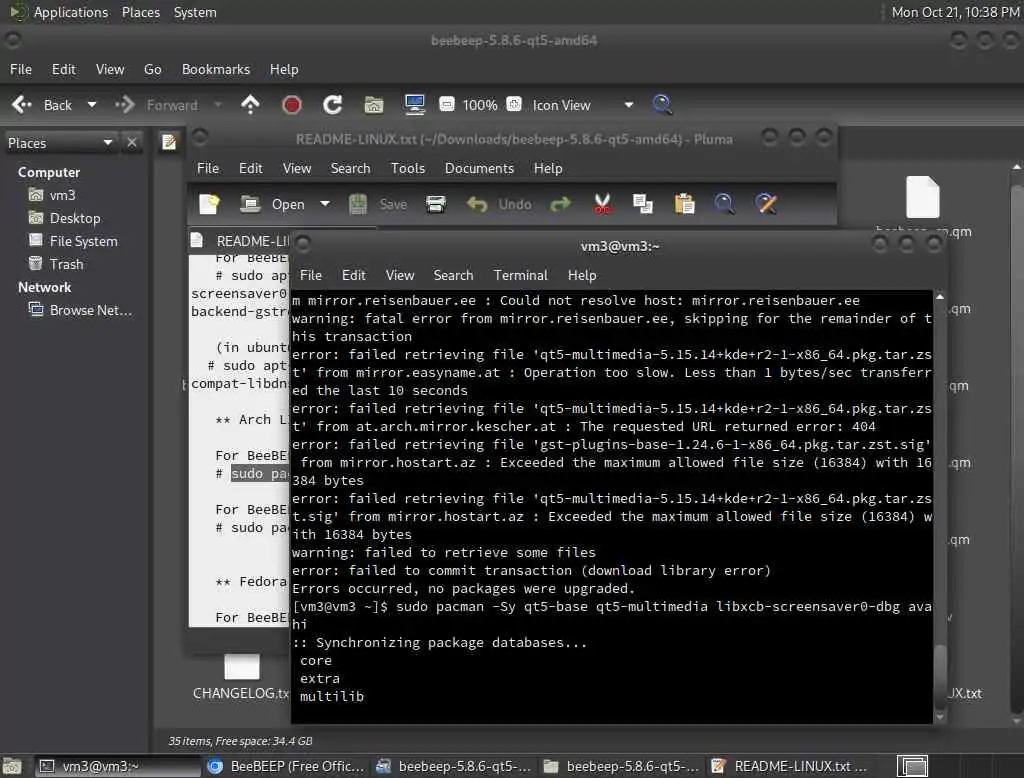This screenshot has height=778, width=1024.
Task: Open Icon View mode dropdown
Action: pyautogui.click(x=583, y=105)
